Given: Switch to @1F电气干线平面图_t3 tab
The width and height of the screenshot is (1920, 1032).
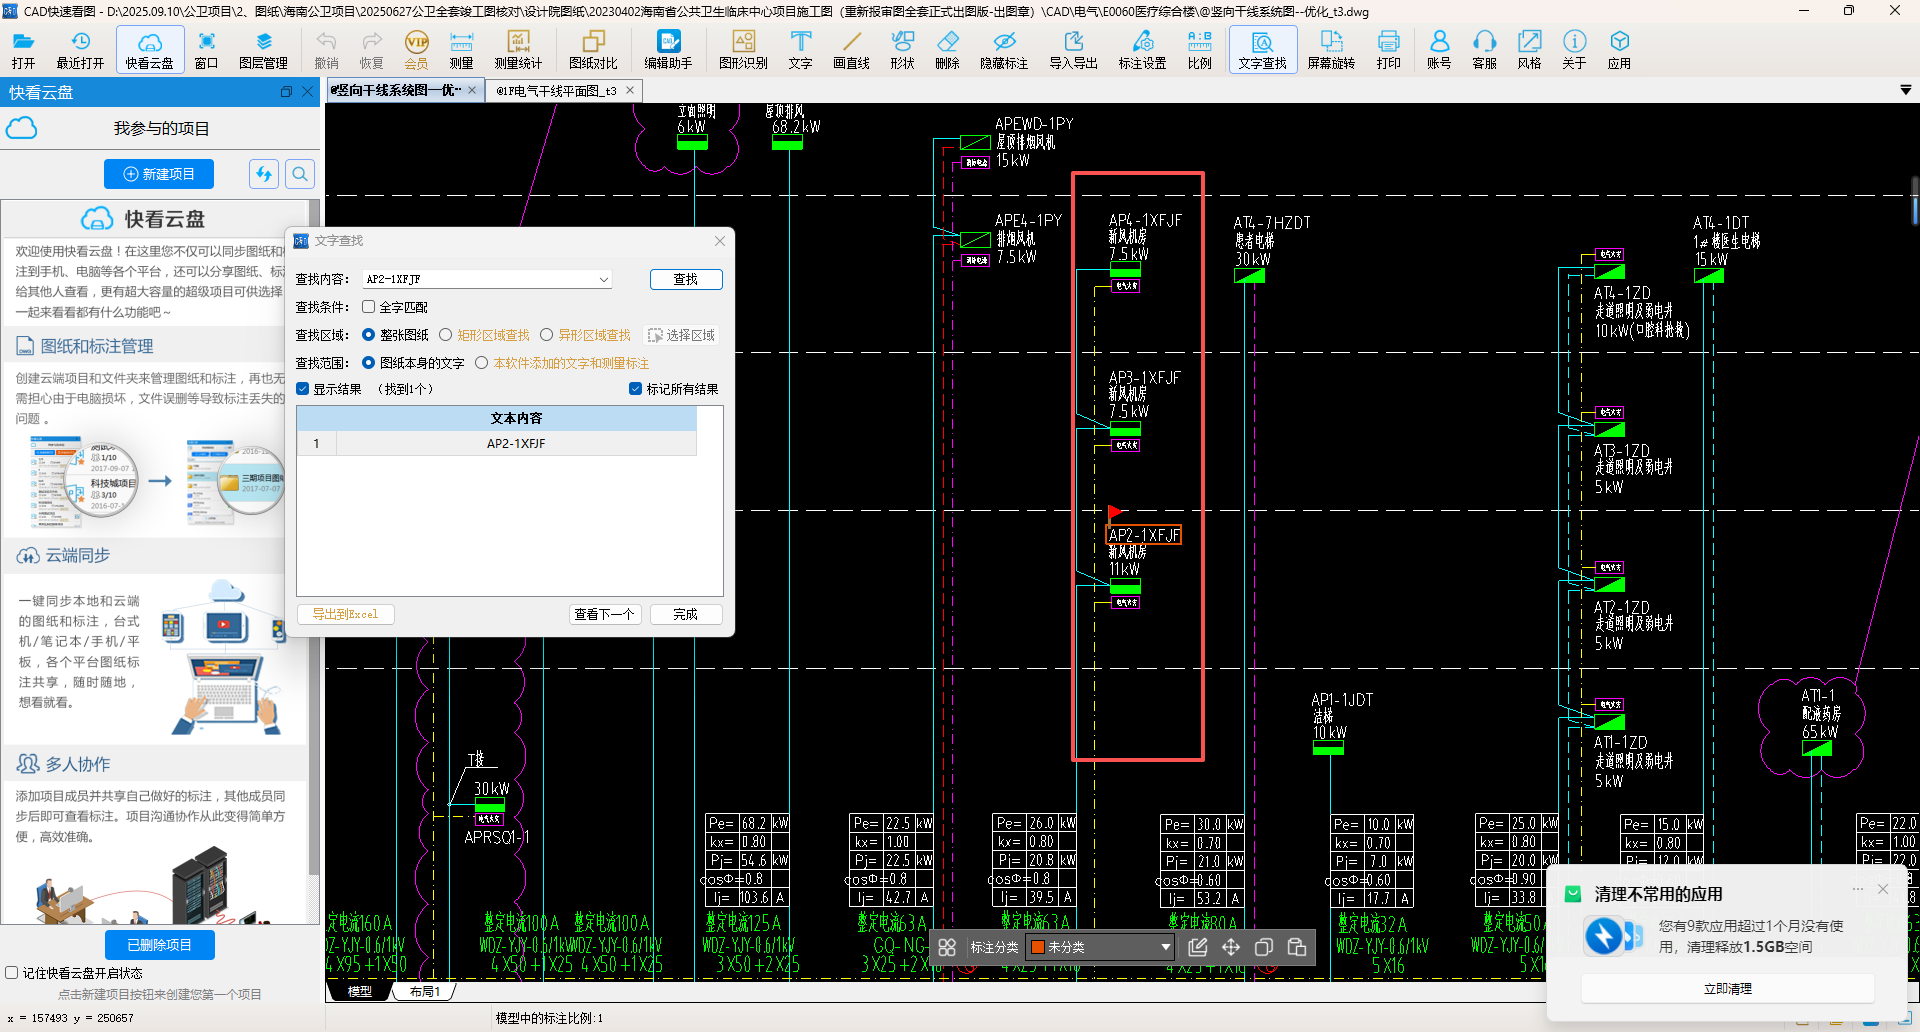Looking at the screenshot, I should (556, 91).
